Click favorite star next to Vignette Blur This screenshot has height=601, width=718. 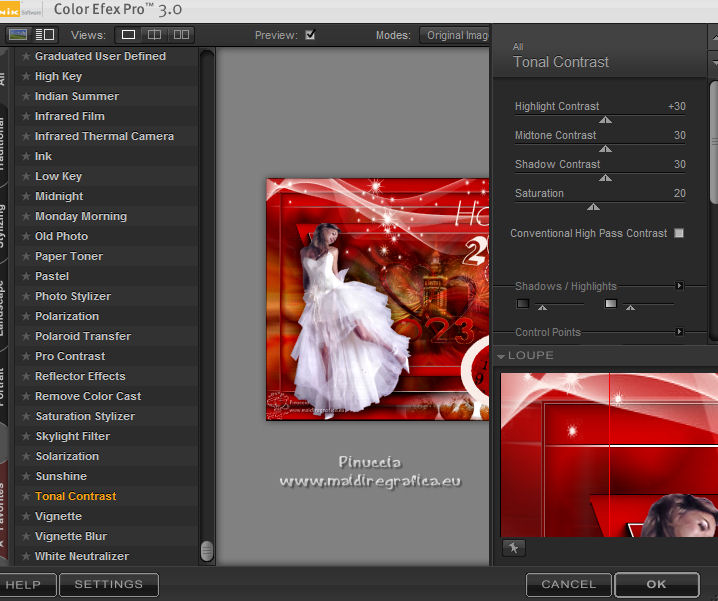click(26, 537)
